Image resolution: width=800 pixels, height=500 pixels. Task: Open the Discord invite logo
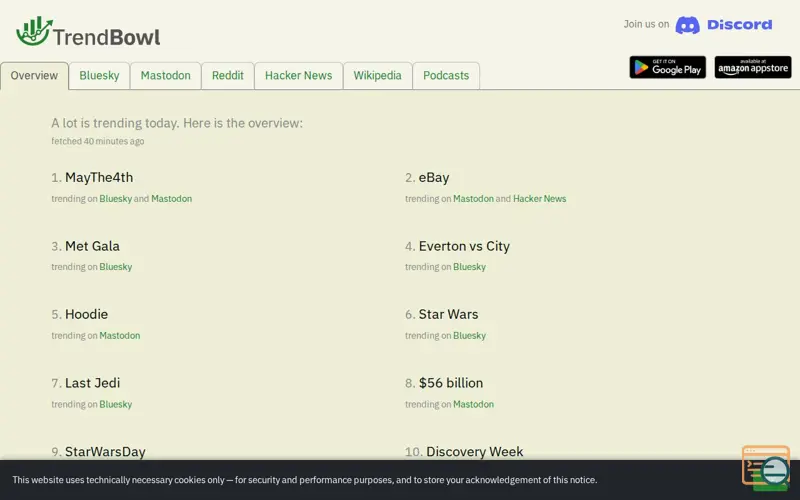(x=723, y=24)
